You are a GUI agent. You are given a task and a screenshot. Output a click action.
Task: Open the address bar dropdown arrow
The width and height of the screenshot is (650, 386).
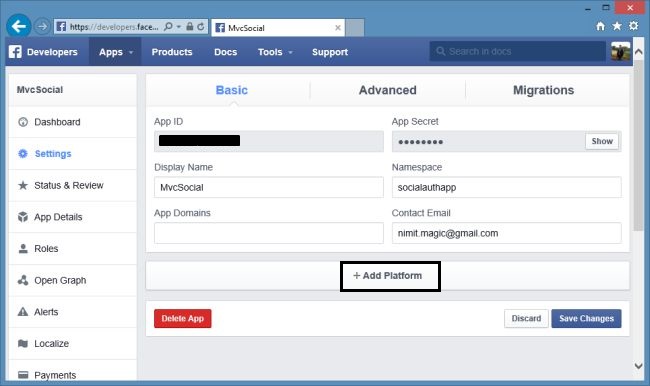click(179, 27)
